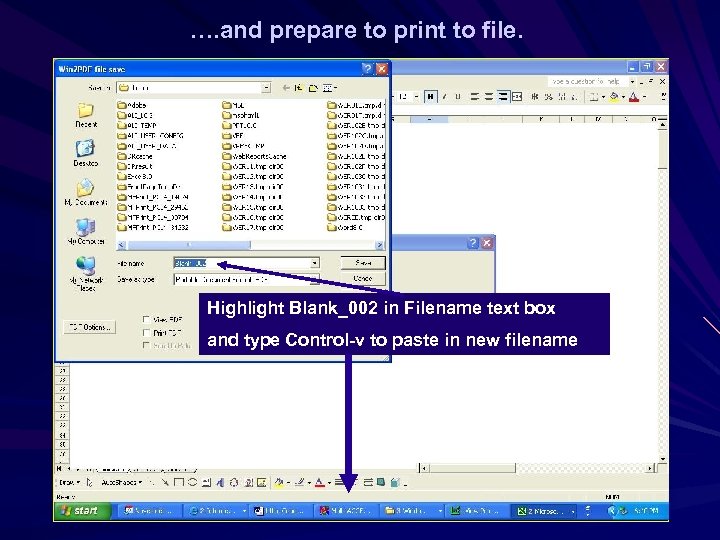The image size is (720, 540).
Task: Open the Windows Explorer taskbar group
Action: tap(412, 511)
